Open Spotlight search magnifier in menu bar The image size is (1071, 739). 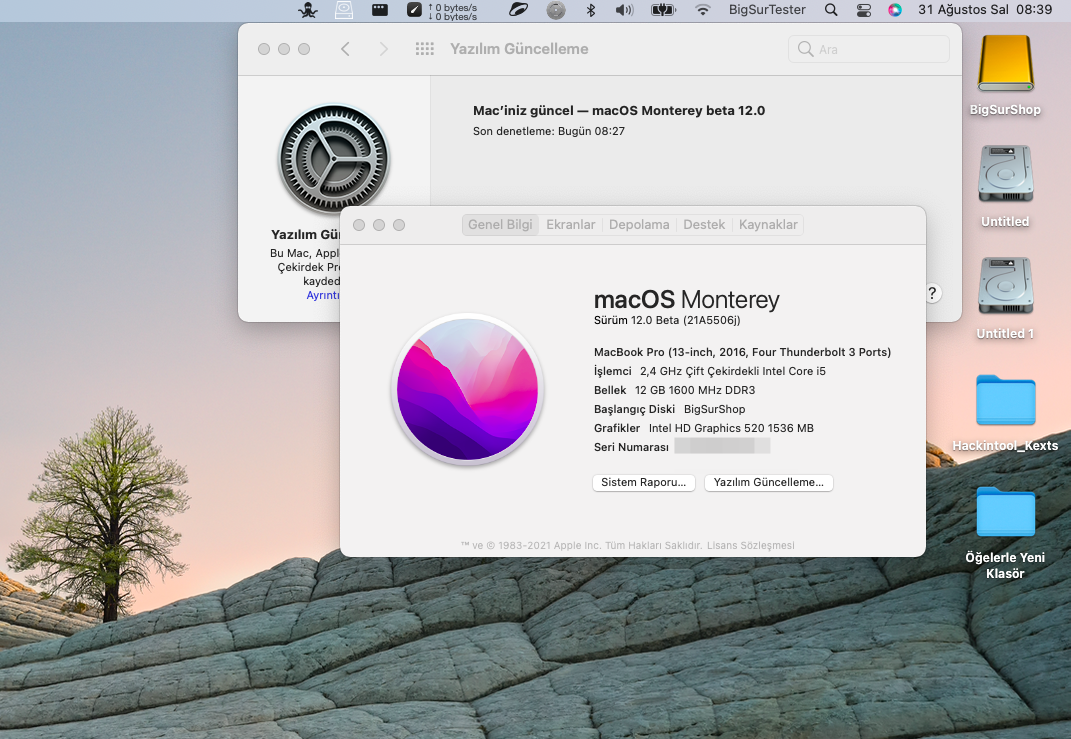click(x=831, y=10)
